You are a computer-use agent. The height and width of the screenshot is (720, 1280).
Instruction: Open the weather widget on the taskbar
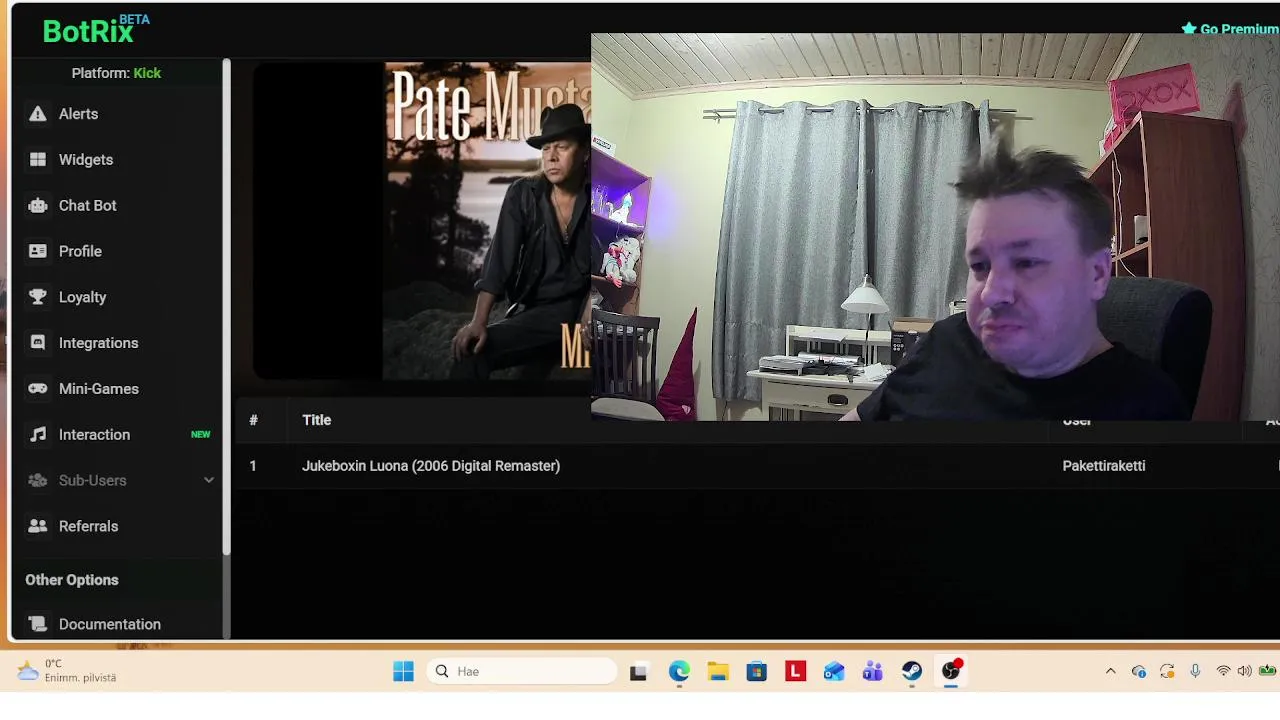[x=68, y=671]
